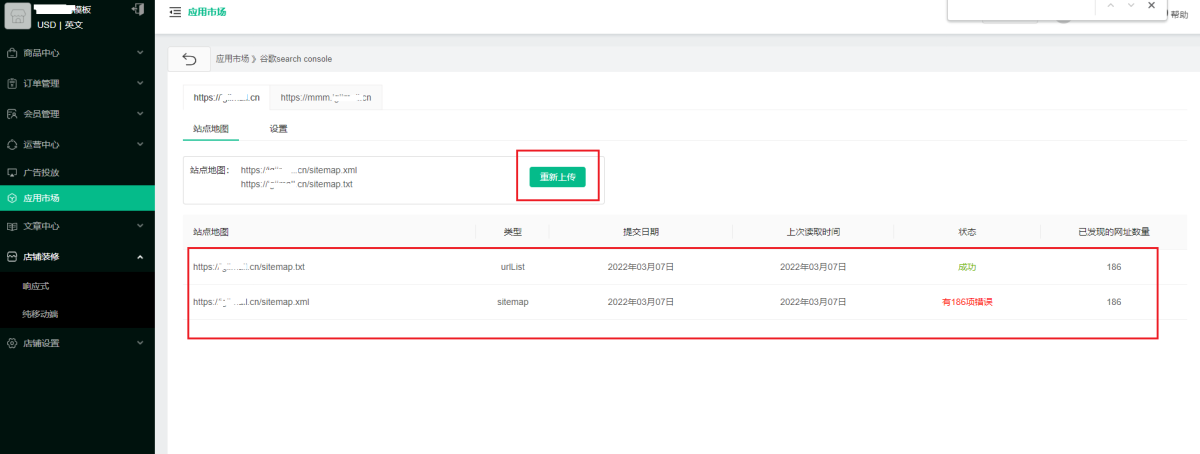The height and width of the screenshot is (454, 1200).
Task: Click the logout icon in sidebar header
Action: point(137,9)
